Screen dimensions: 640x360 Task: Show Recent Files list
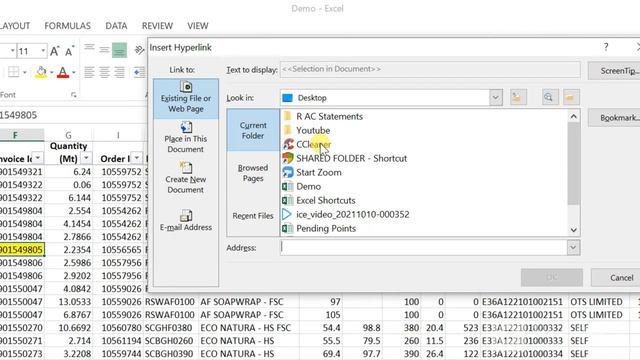click(x=253, y=216)
